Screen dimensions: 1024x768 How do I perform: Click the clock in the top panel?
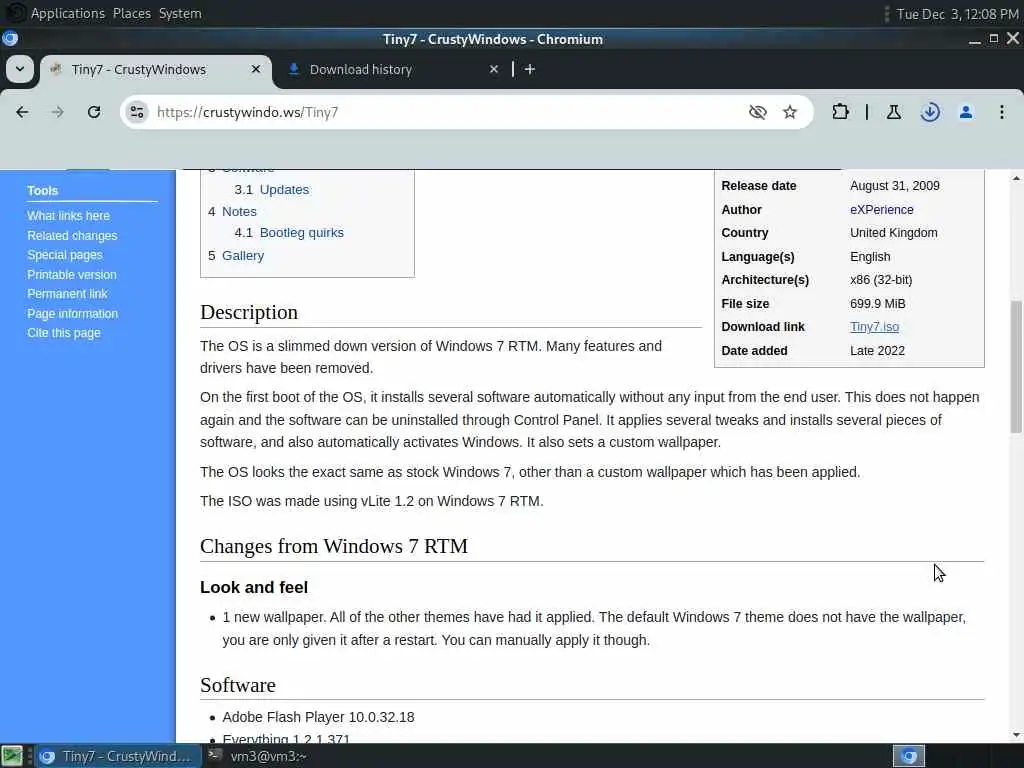(x=957, y=14)
